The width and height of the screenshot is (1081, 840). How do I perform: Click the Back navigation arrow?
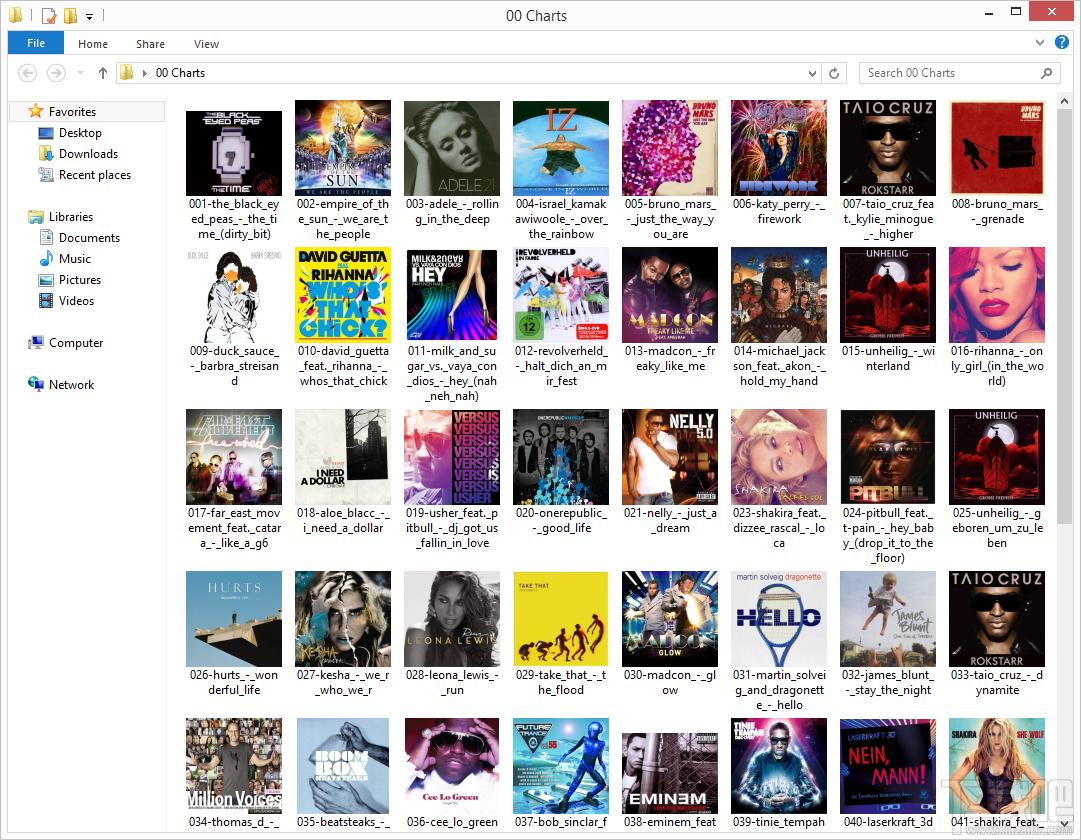pyautogui.click(x=27, y=72)
